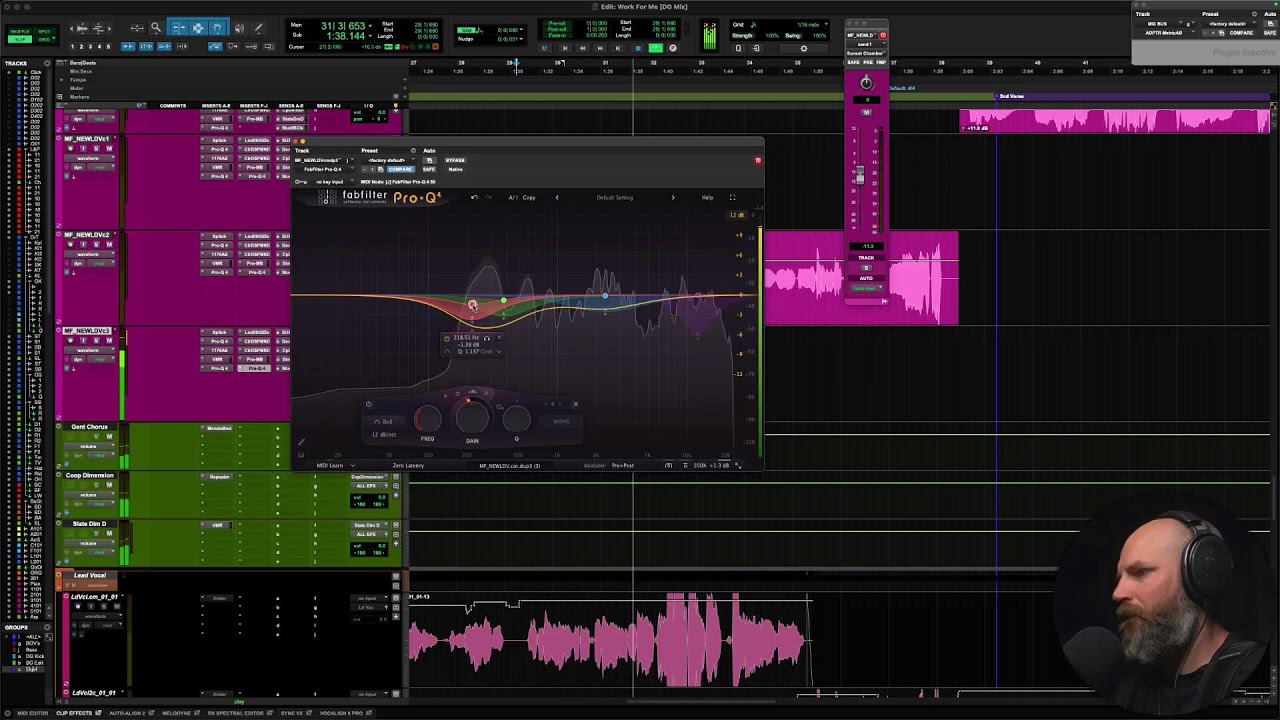This screenshot has width=1280, height=720.
Task: Pick the Grabber hand tool
Action: point(218,28)
